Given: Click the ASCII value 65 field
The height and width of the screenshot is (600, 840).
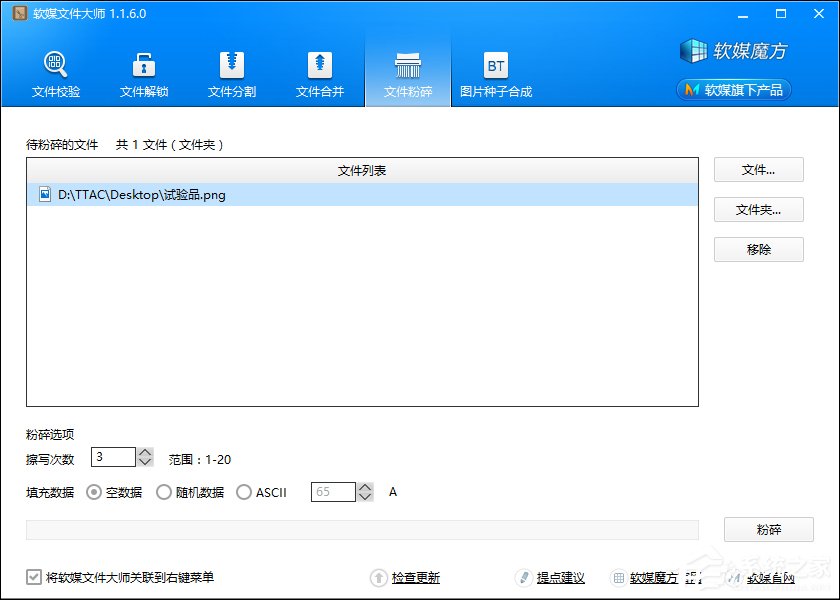Looking at the screenshot, I should pos(333,492).
